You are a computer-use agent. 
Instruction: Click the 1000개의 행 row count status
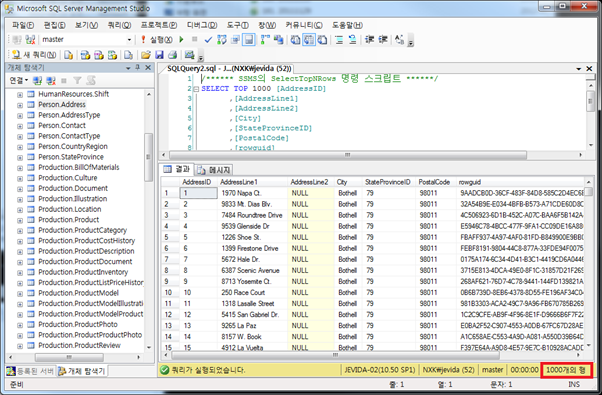566,370
